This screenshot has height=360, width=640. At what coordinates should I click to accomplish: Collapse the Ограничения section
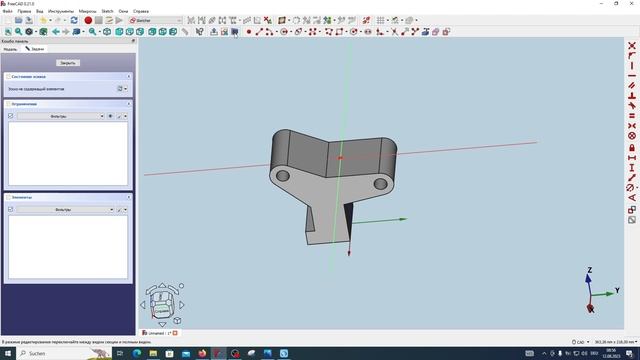(129, 104)
